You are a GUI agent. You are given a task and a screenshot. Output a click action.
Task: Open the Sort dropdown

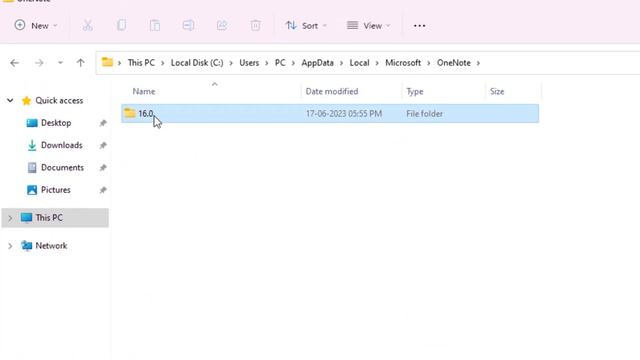coord(306,26)
